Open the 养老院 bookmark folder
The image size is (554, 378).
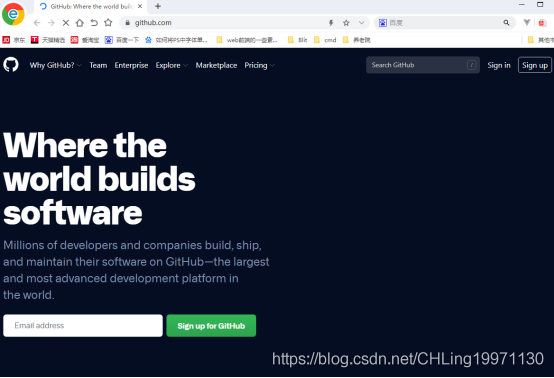click(x=357, y=40)
